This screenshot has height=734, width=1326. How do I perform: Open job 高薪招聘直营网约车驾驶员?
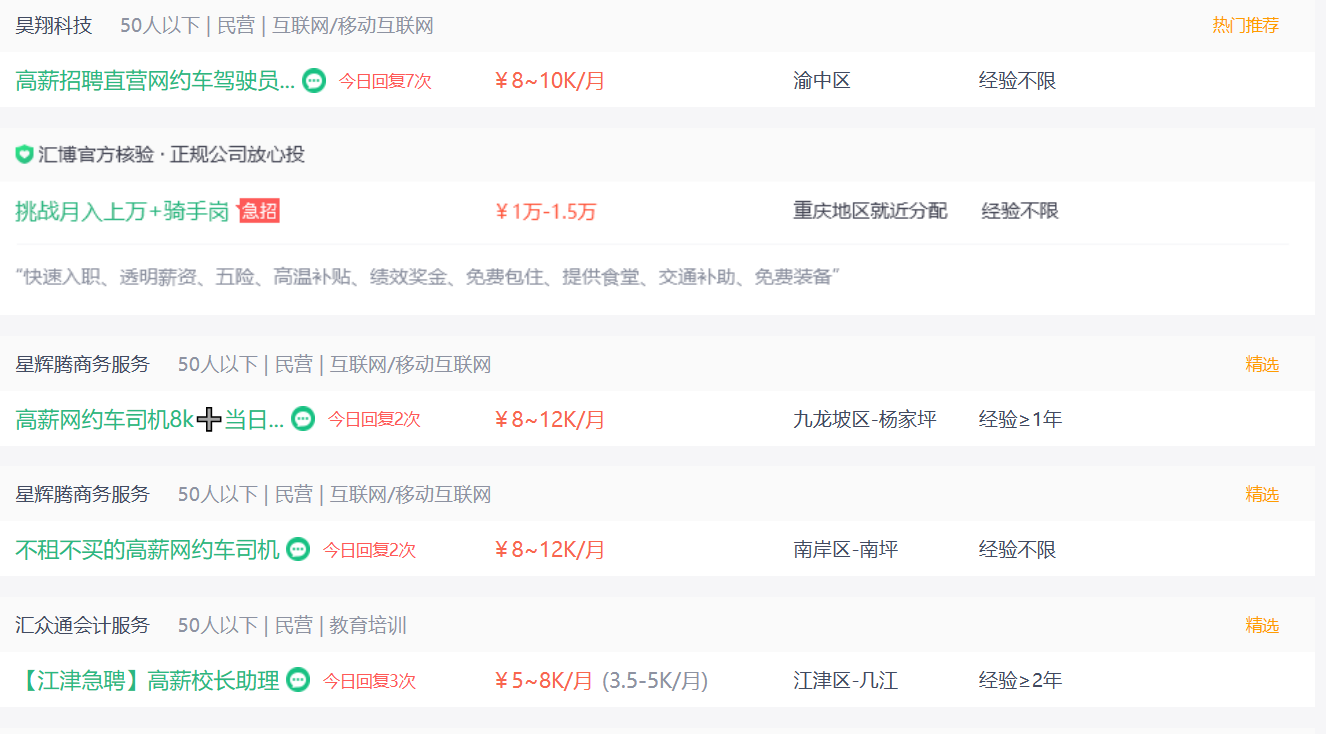pos(155,81)
